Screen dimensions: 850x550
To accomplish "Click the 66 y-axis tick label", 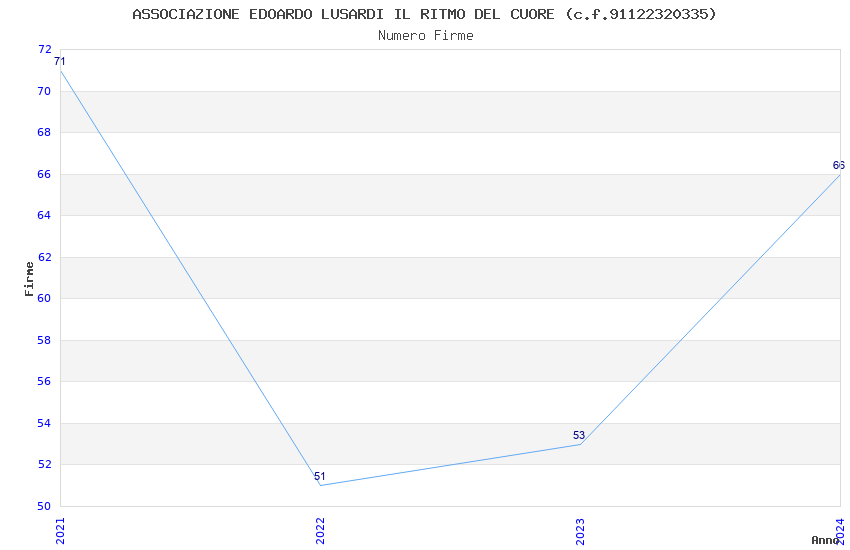I will [x=44, y=174].
